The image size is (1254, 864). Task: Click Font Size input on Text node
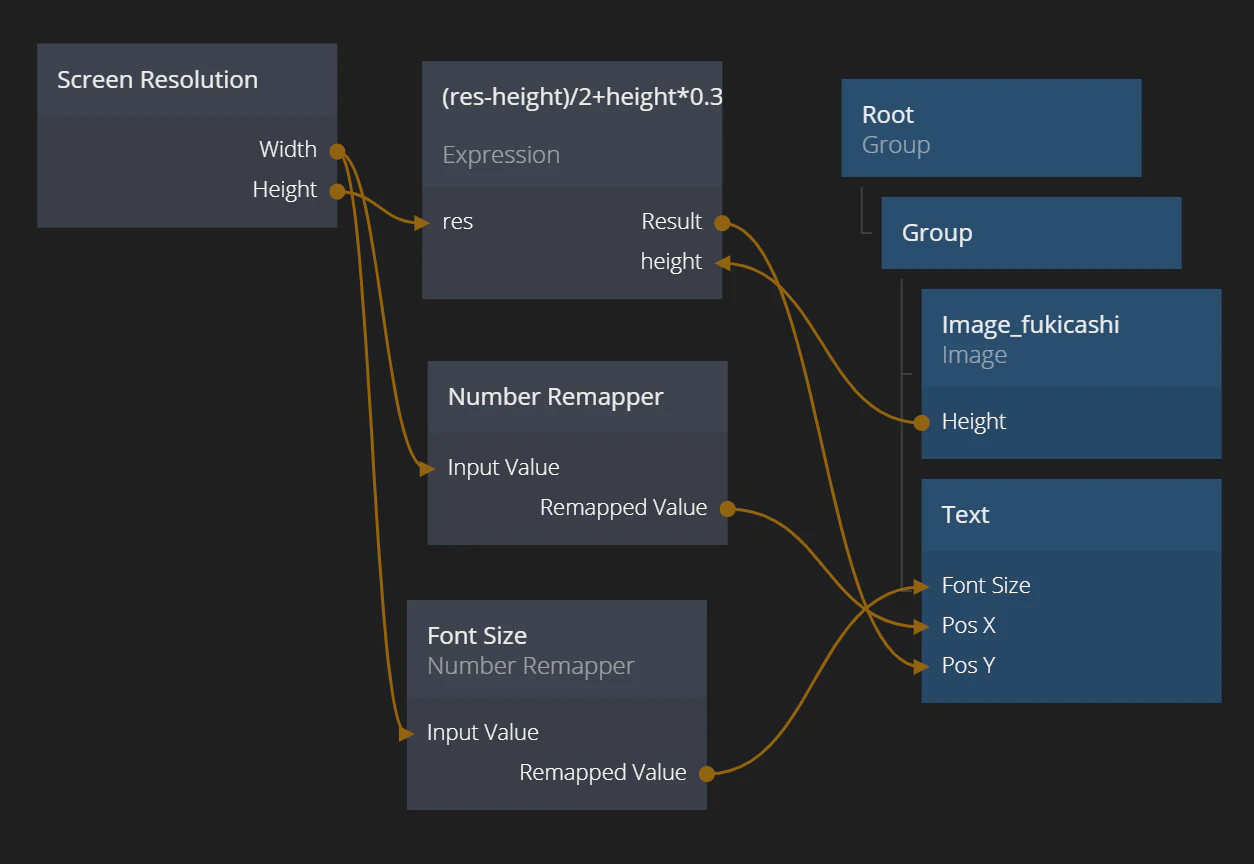(x=922, y=586)
